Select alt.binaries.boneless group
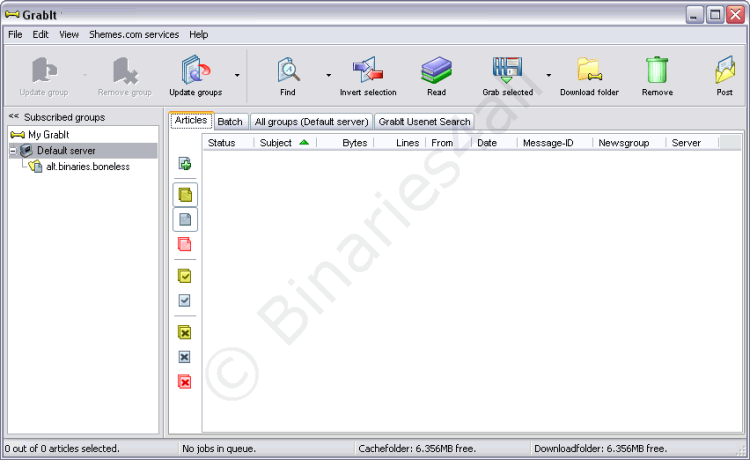The height and width of the screenshot is (460, 750). [88, 166]
